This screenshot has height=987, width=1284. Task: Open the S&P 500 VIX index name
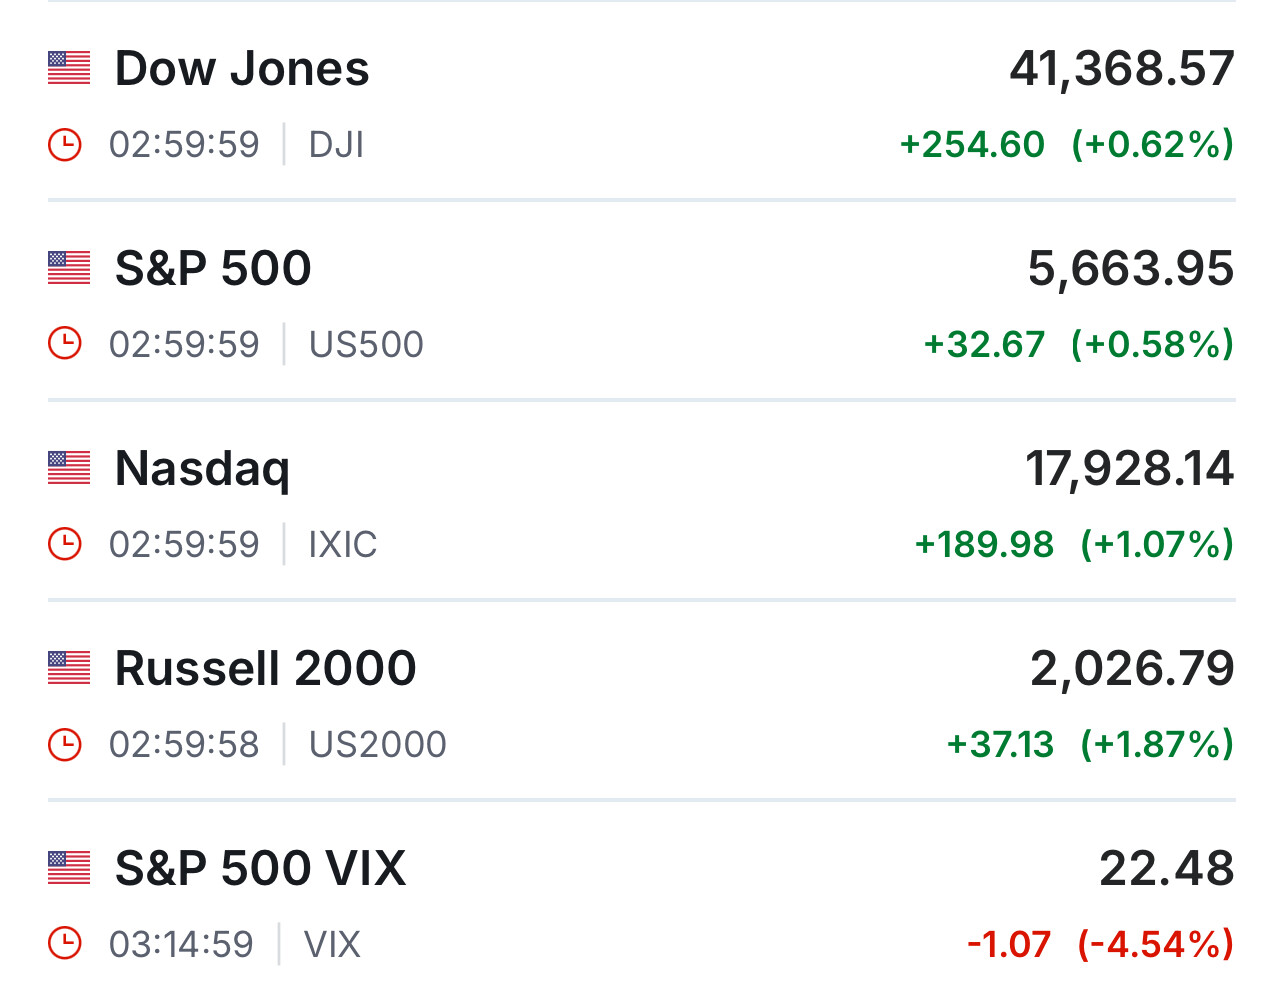(x=260, y=869)
